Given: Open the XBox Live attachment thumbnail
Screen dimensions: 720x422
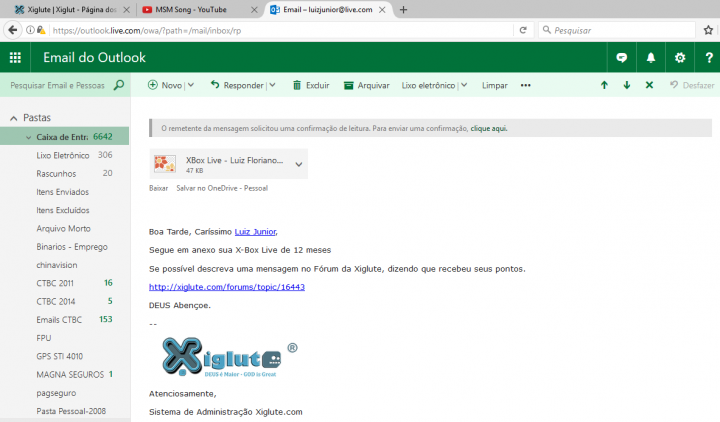Looking at the screenshot, I should click(165, 164).
